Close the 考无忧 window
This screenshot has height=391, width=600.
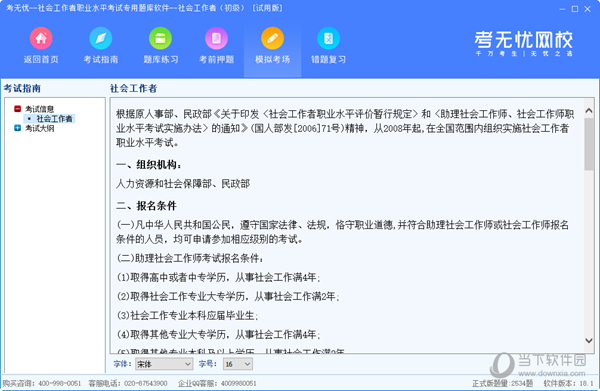(x=587, y=9)
